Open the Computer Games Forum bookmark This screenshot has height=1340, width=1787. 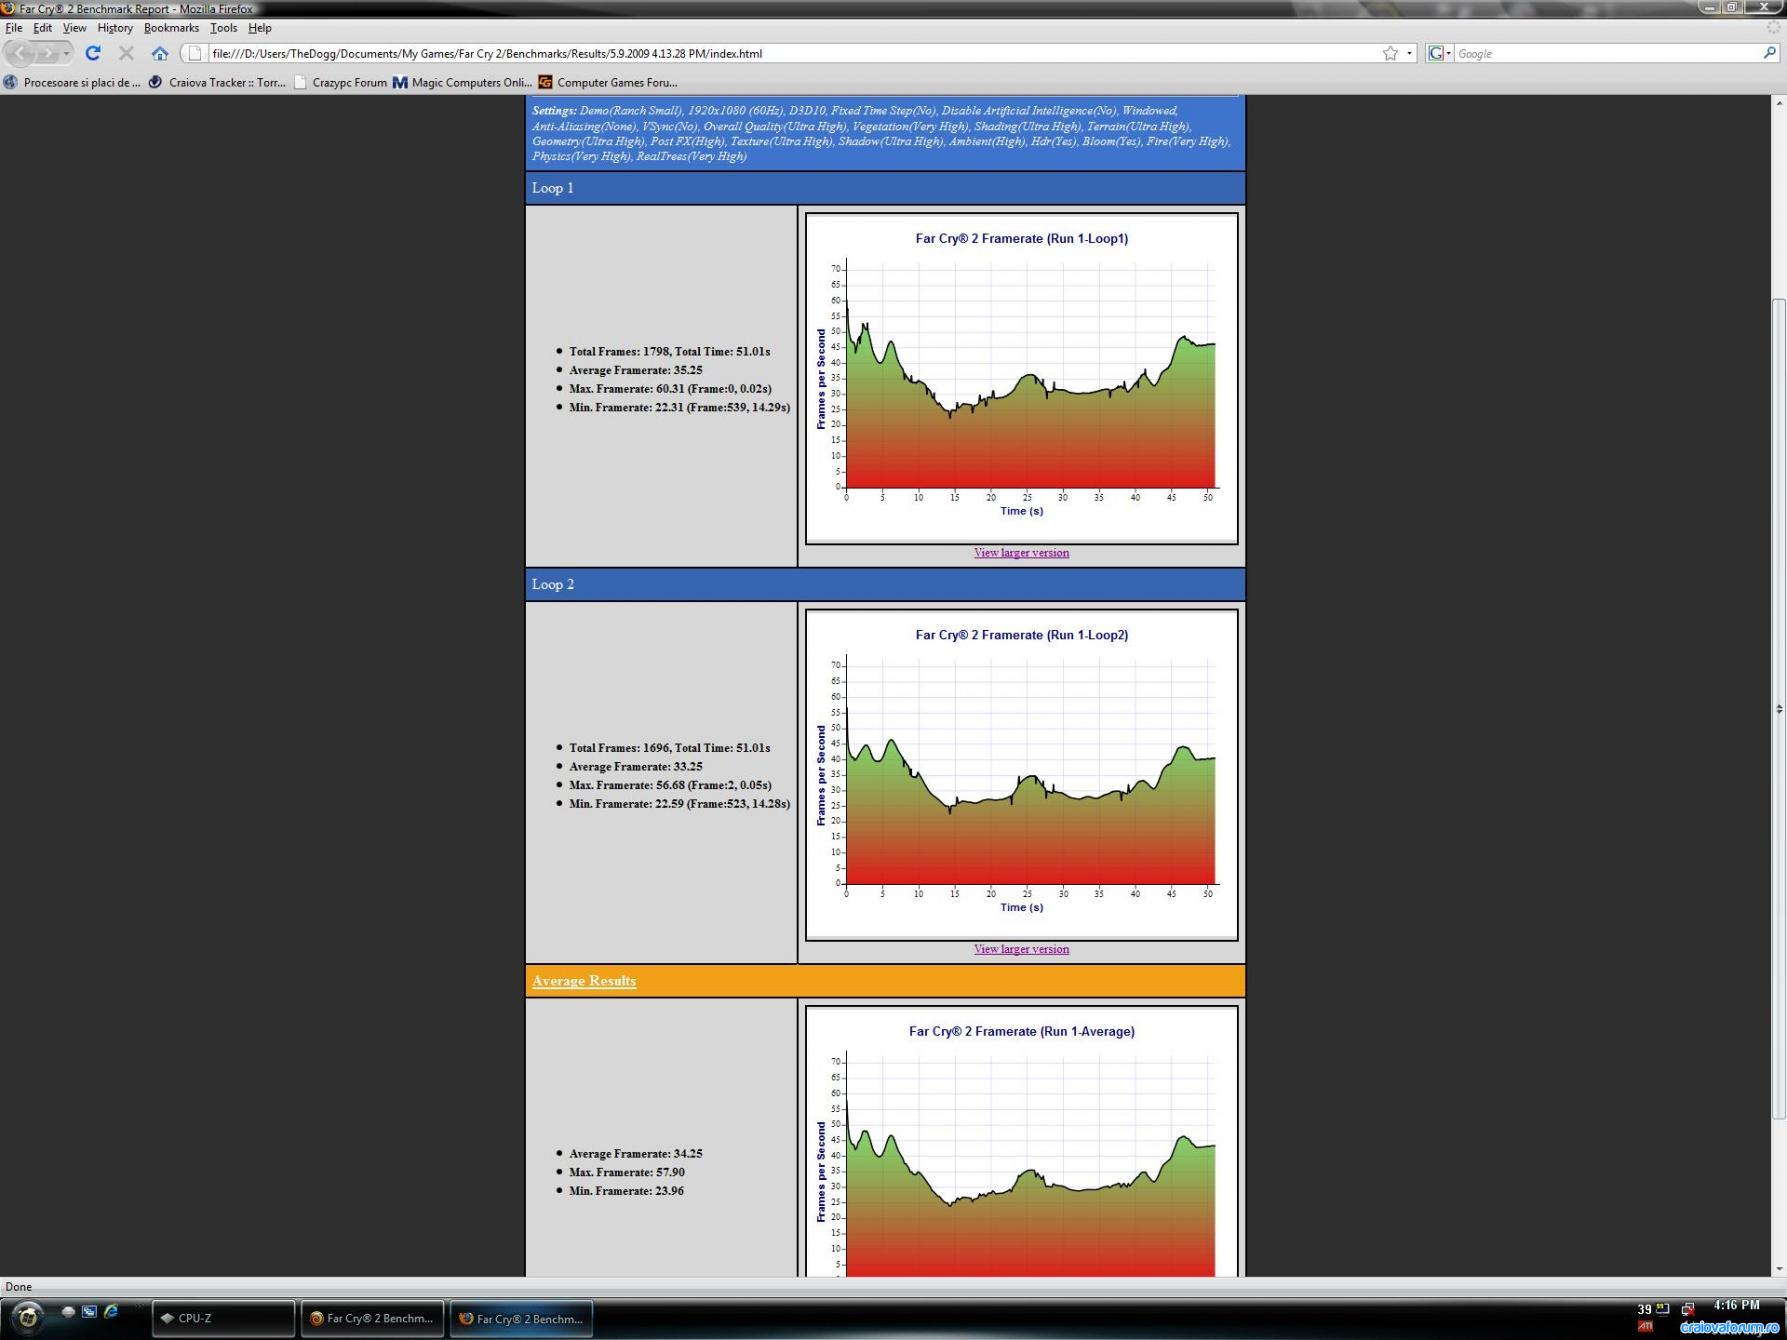608,82
